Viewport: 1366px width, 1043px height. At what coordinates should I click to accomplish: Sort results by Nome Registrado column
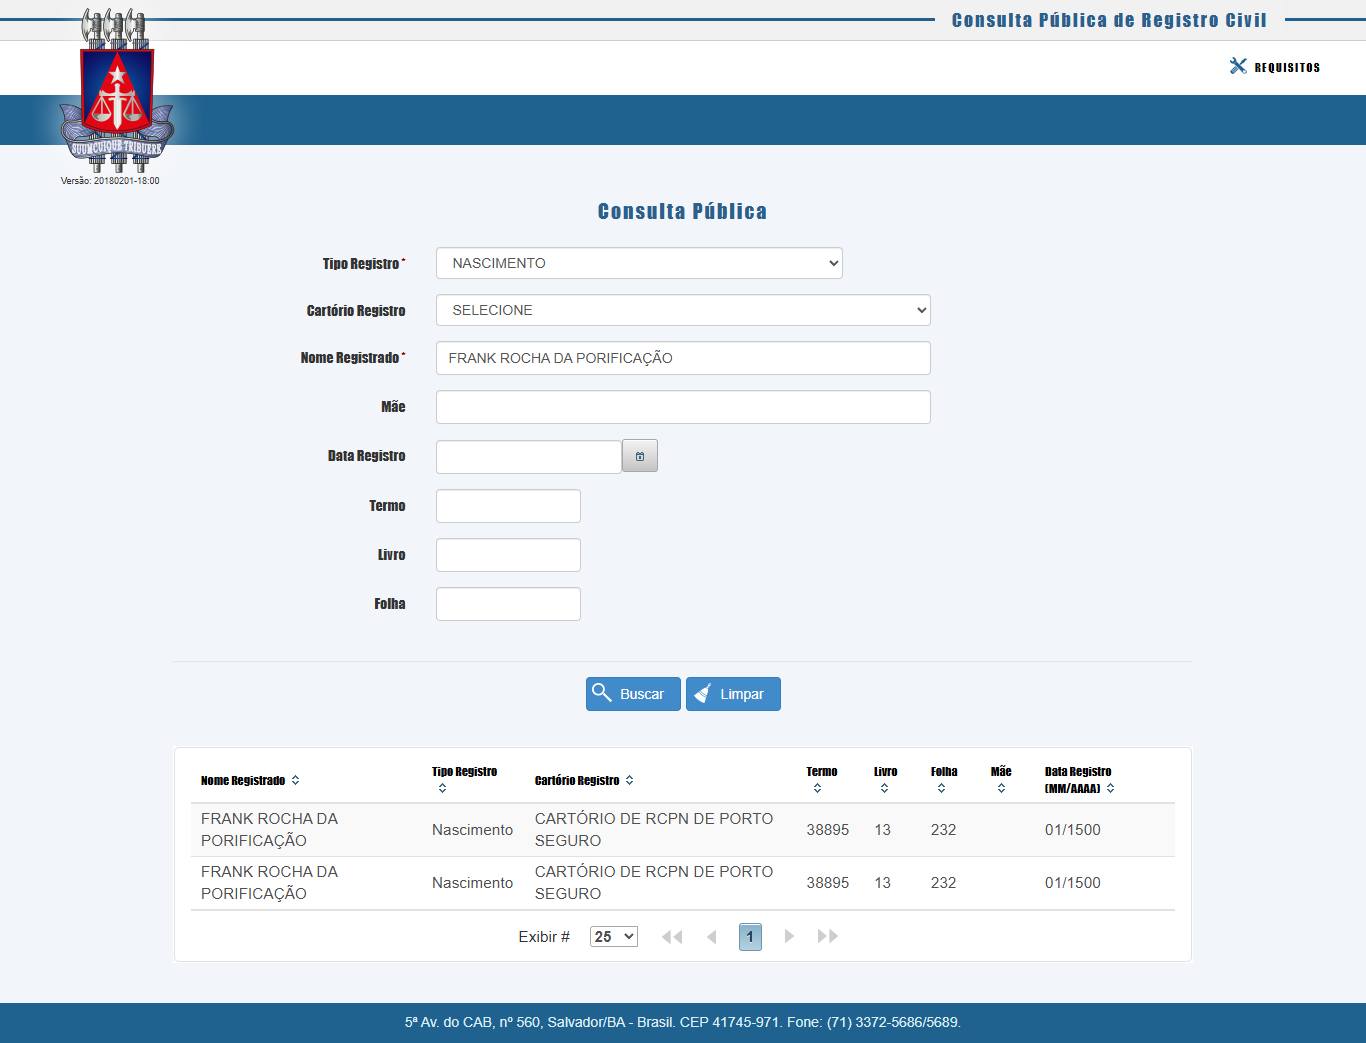click(295, 781)
